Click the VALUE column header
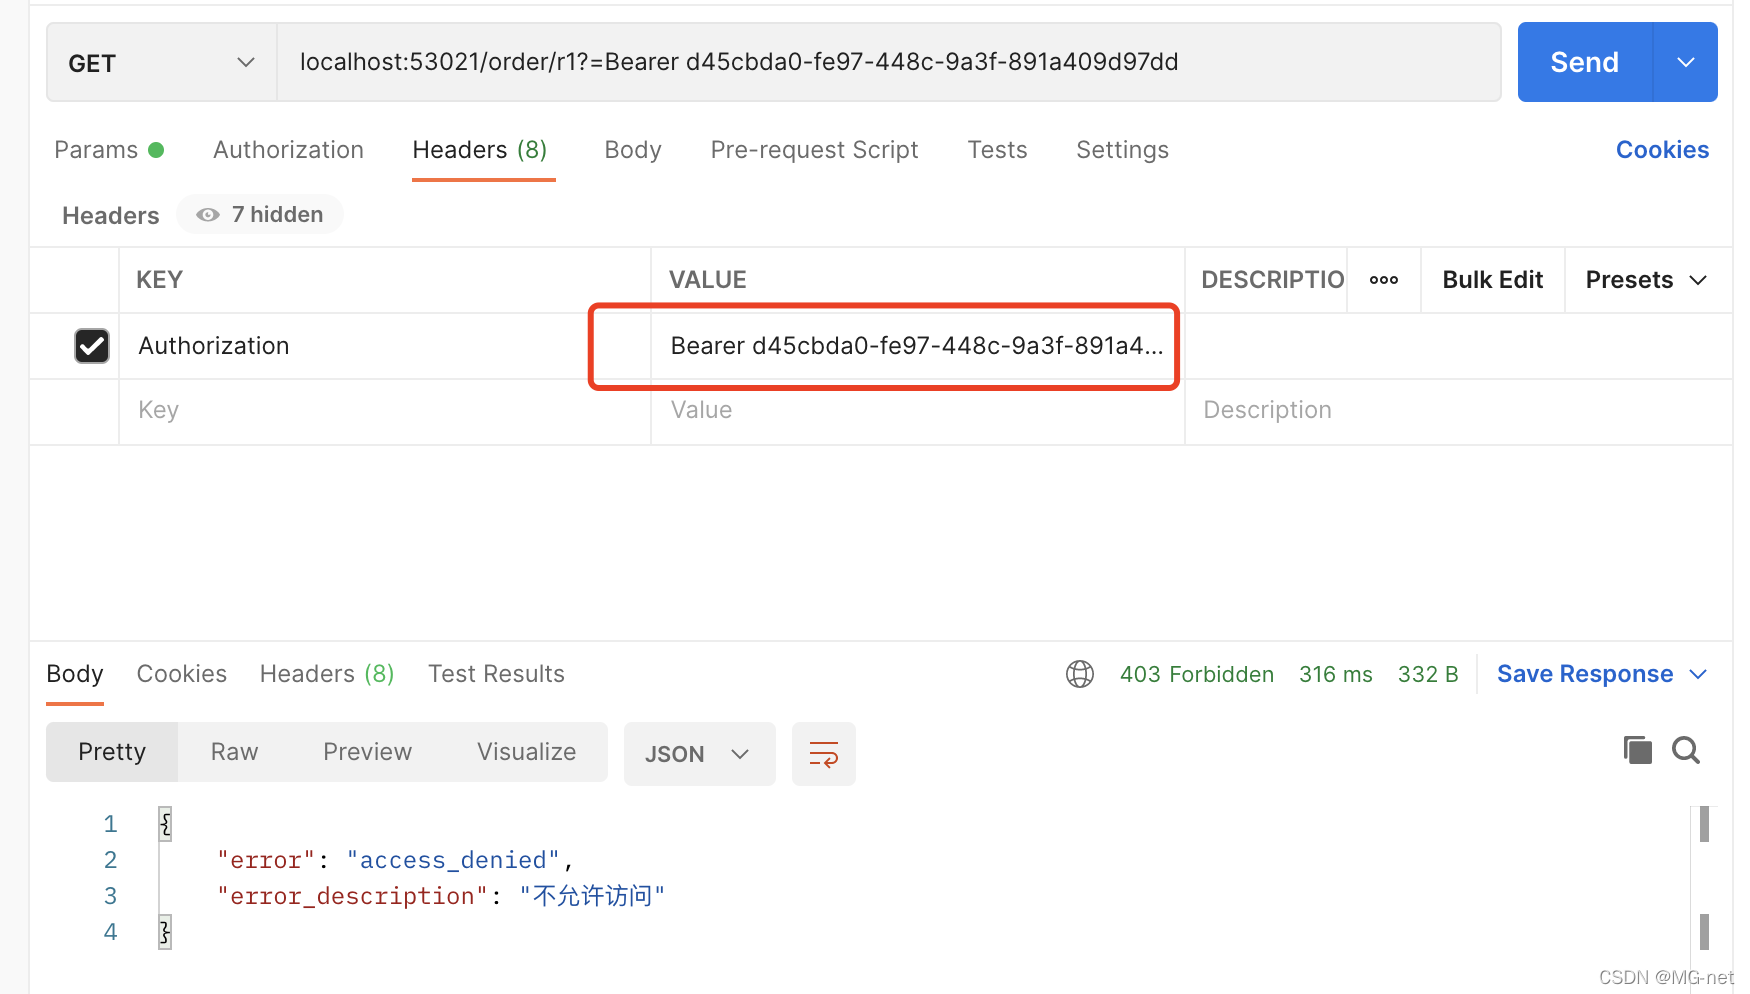Screen dimensions: 1750x994 pyautogui.click(x=708, y=280)
